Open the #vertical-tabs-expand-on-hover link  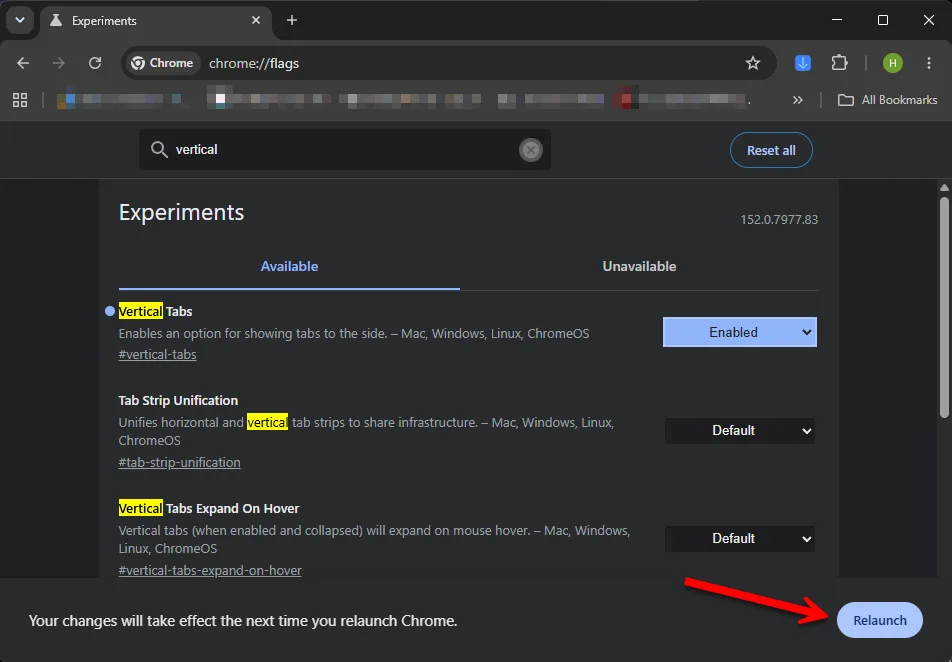(x=209, y=571)
